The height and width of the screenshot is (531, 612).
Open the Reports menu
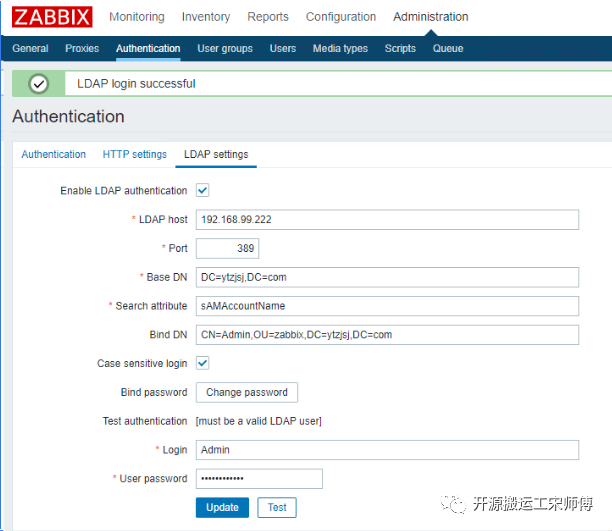tap(268, 17)
